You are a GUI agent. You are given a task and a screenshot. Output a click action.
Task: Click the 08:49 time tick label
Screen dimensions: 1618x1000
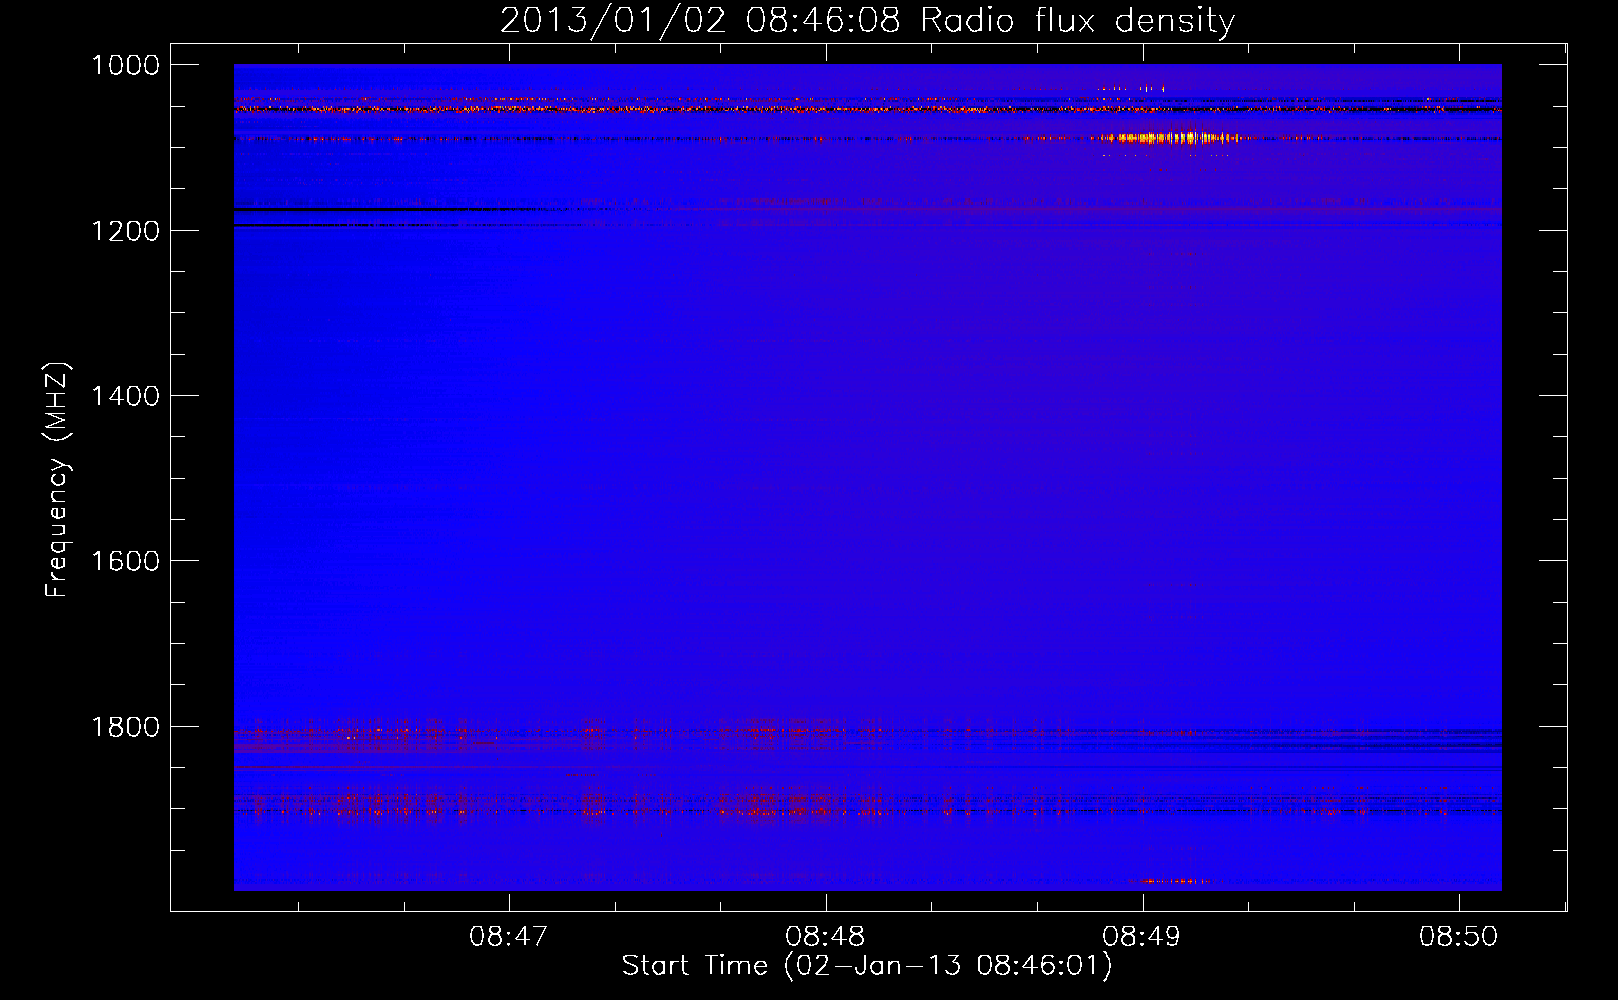point(1142,937)
